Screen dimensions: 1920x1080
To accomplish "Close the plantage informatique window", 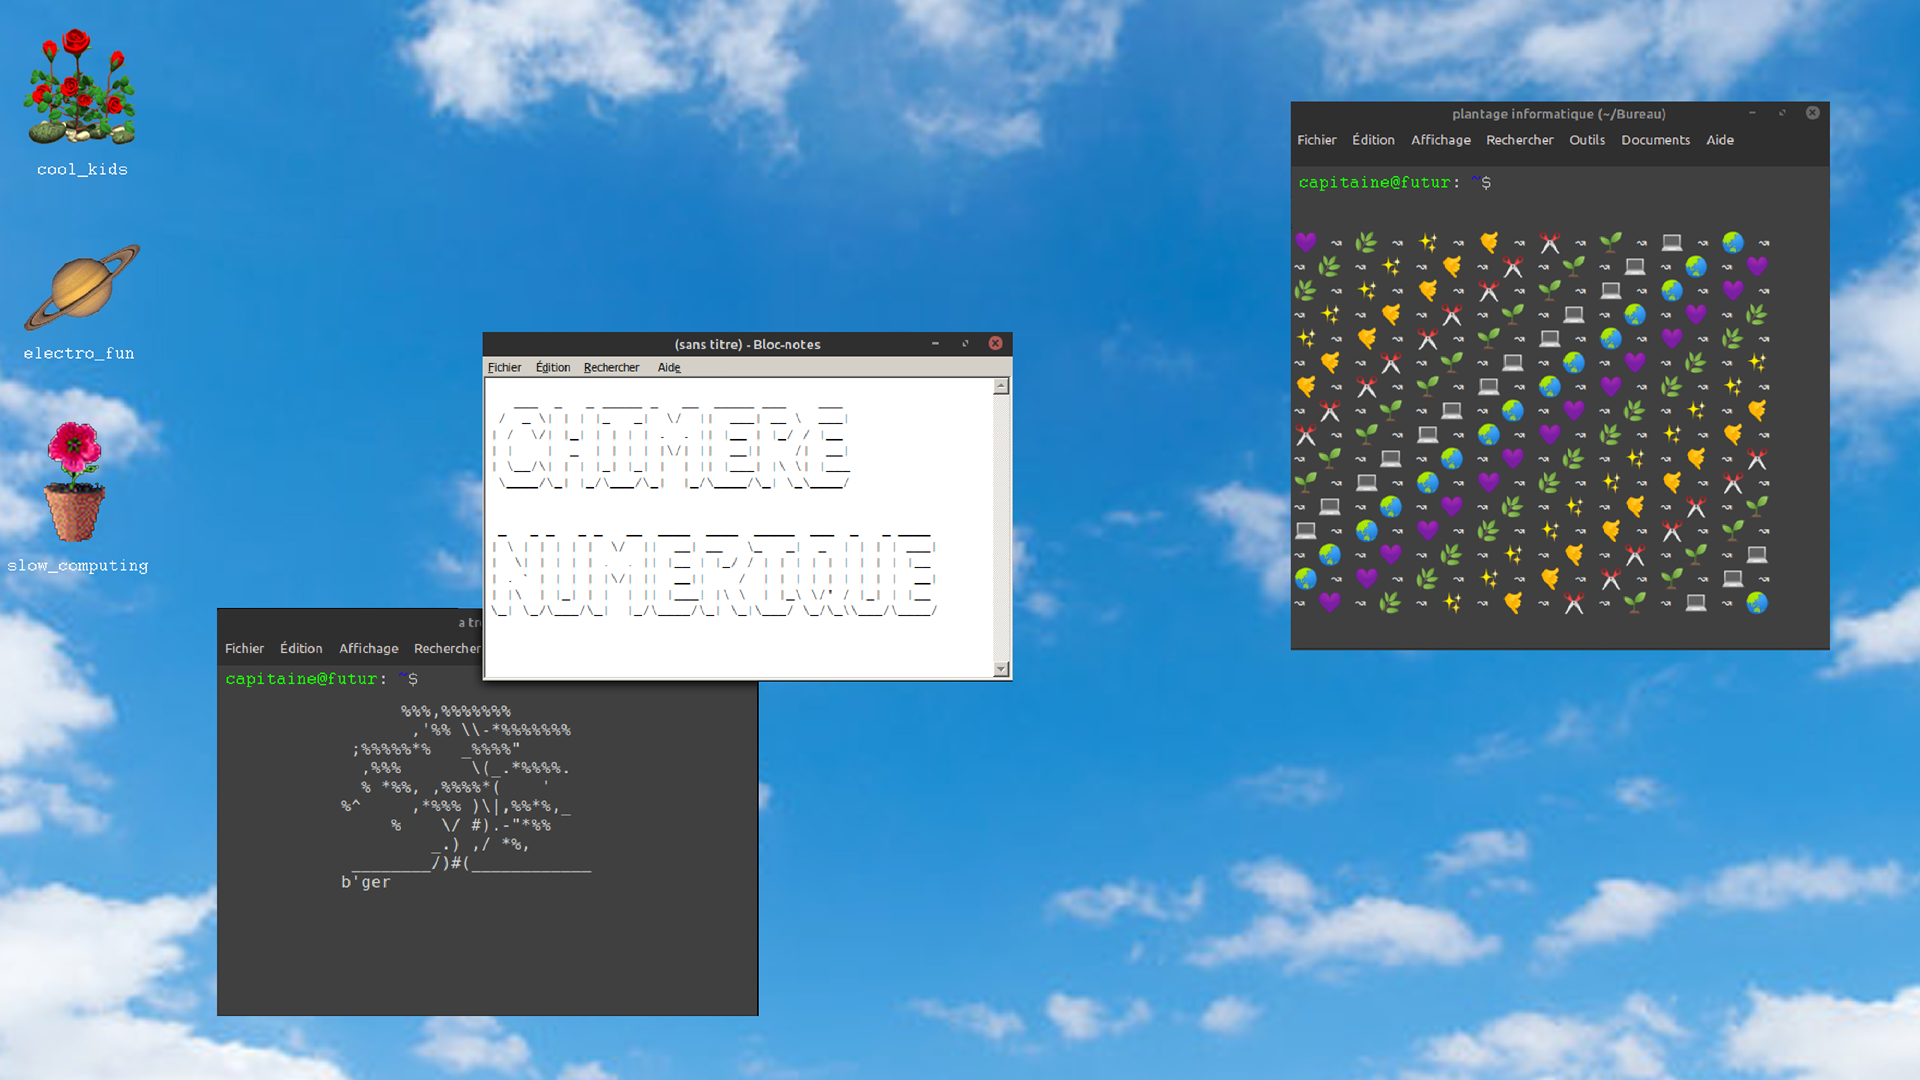I will pos(1812,113).
